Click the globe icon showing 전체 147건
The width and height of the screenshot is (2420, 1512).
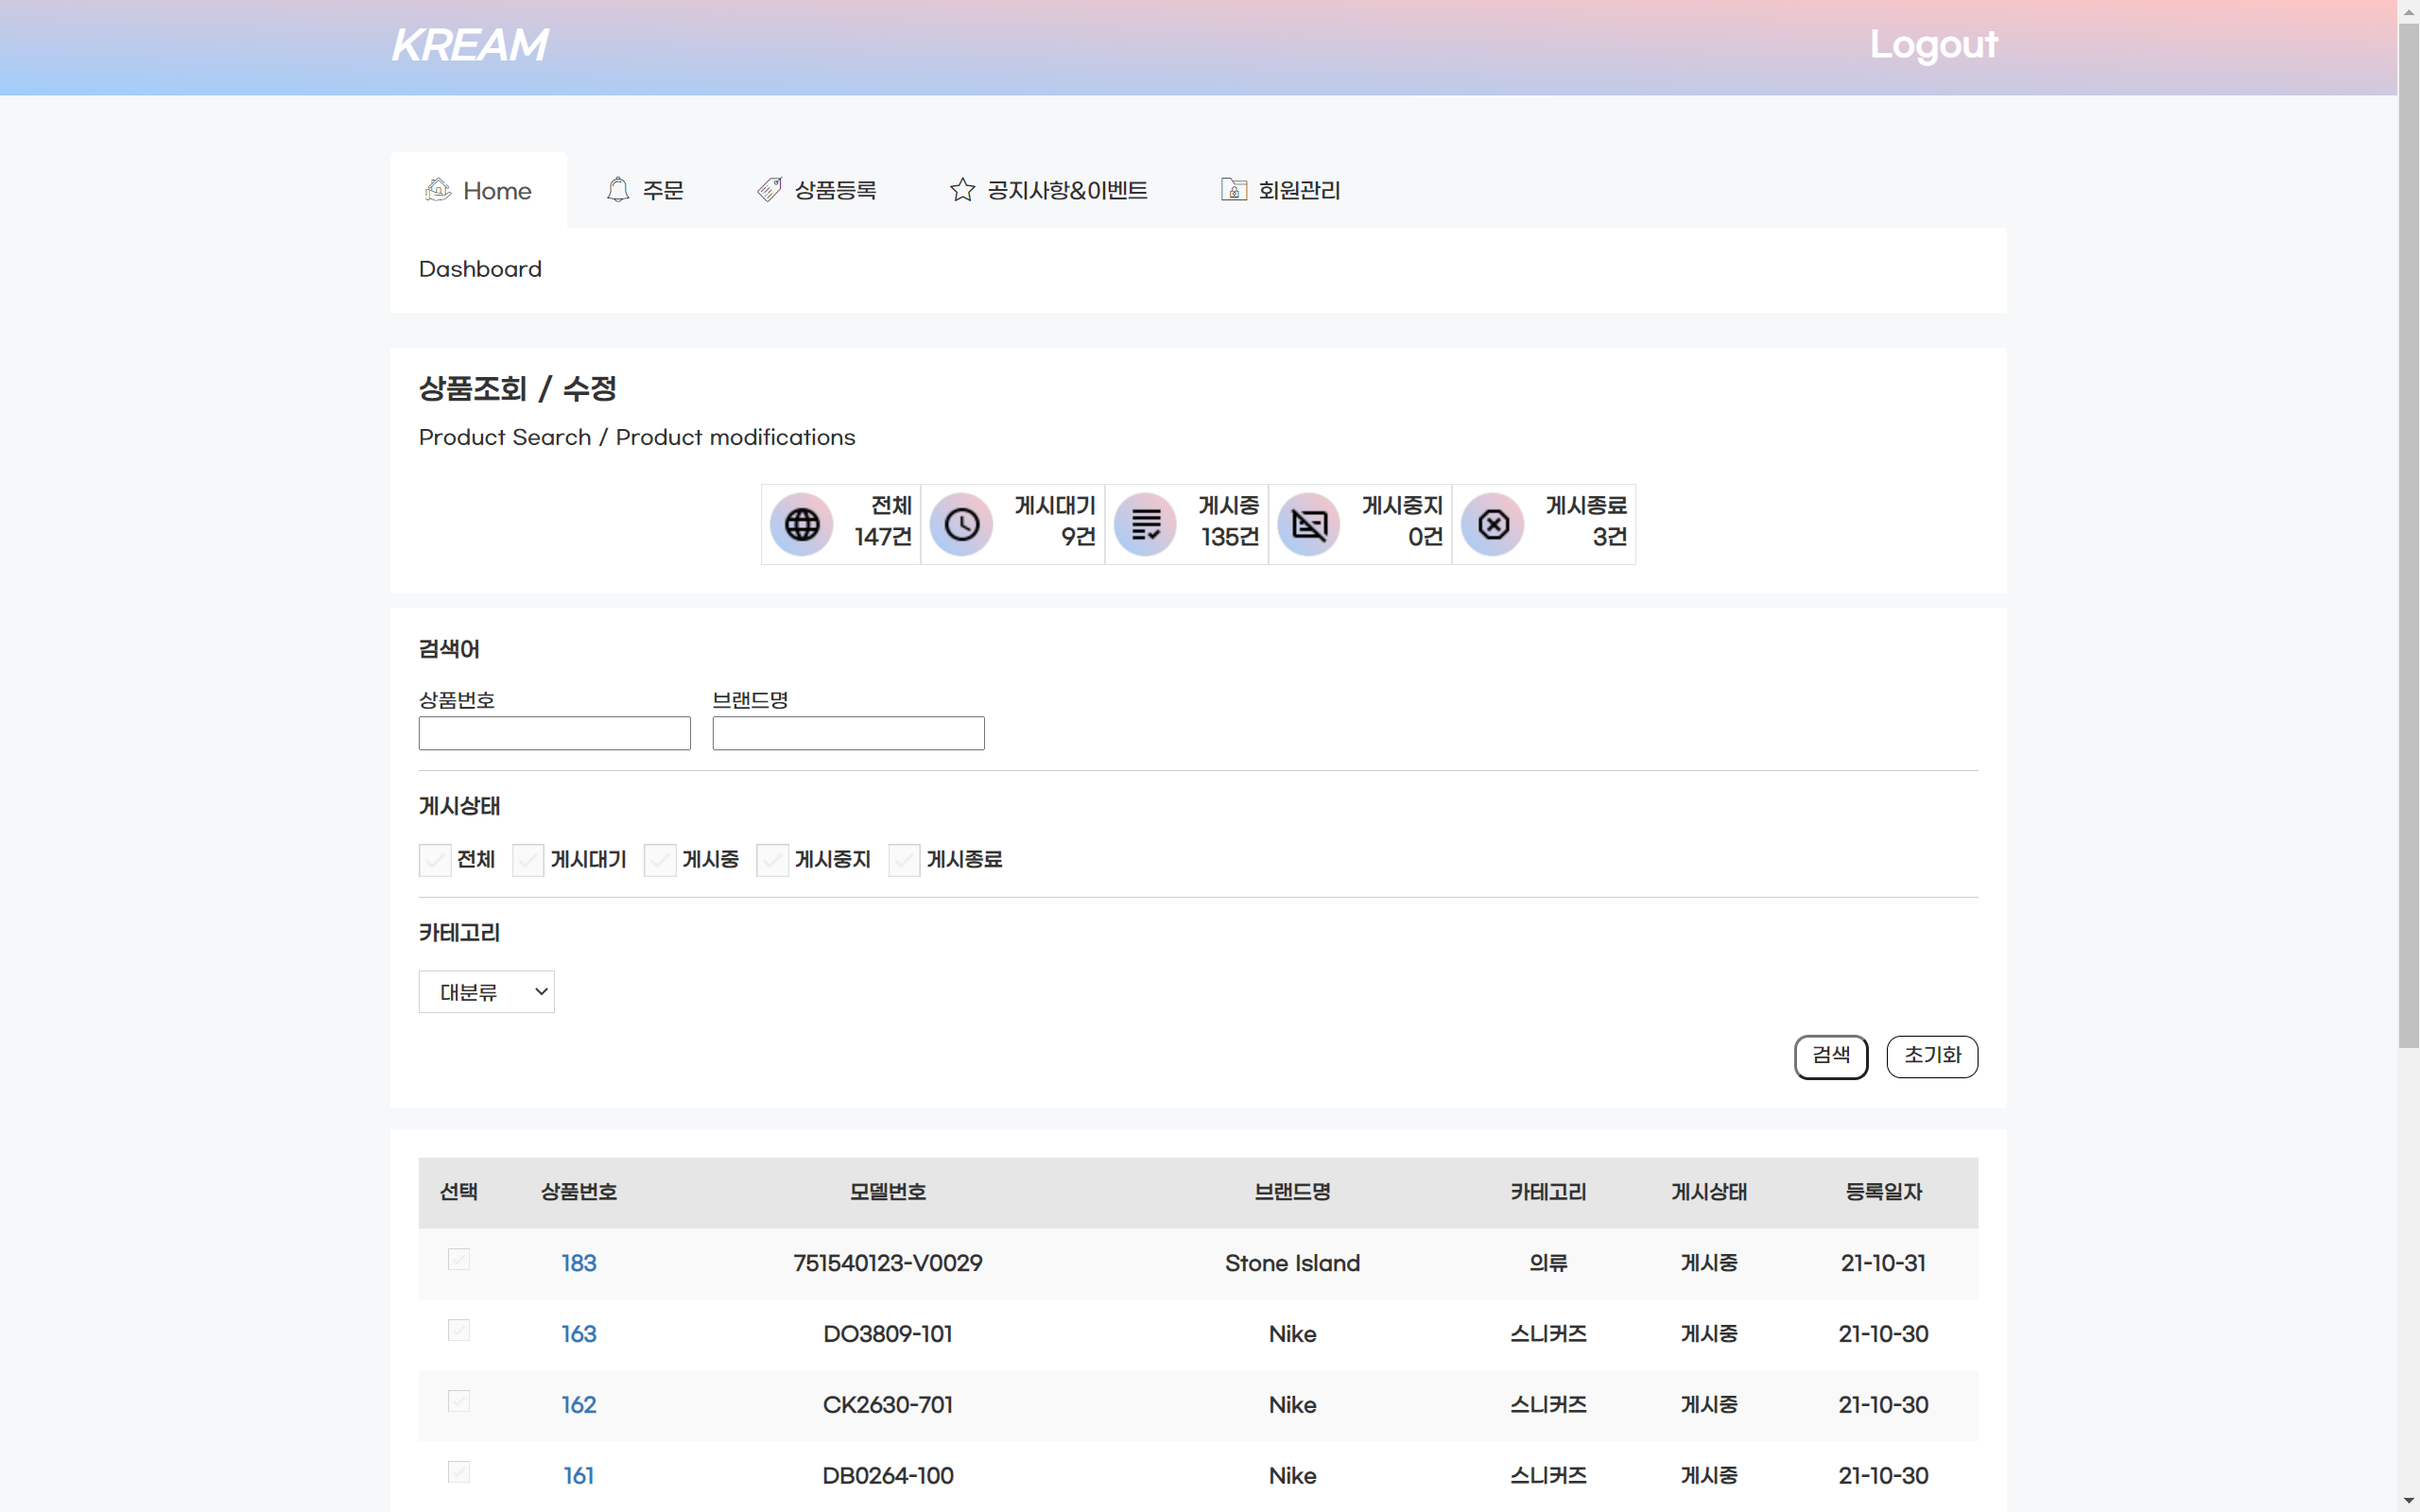(801, 523)
